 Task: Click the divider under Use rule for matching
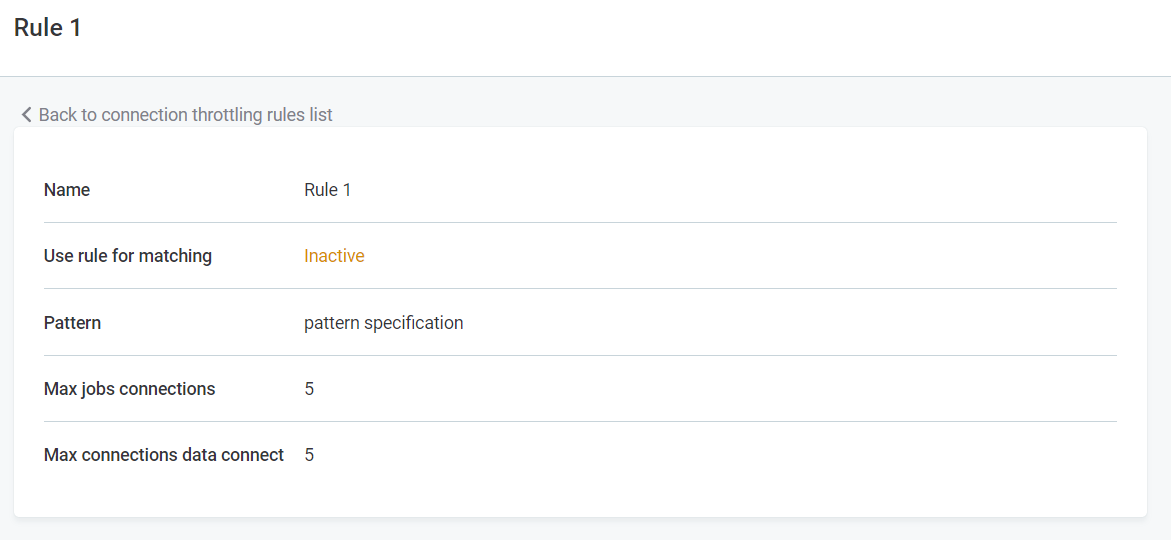pos(580,288)
